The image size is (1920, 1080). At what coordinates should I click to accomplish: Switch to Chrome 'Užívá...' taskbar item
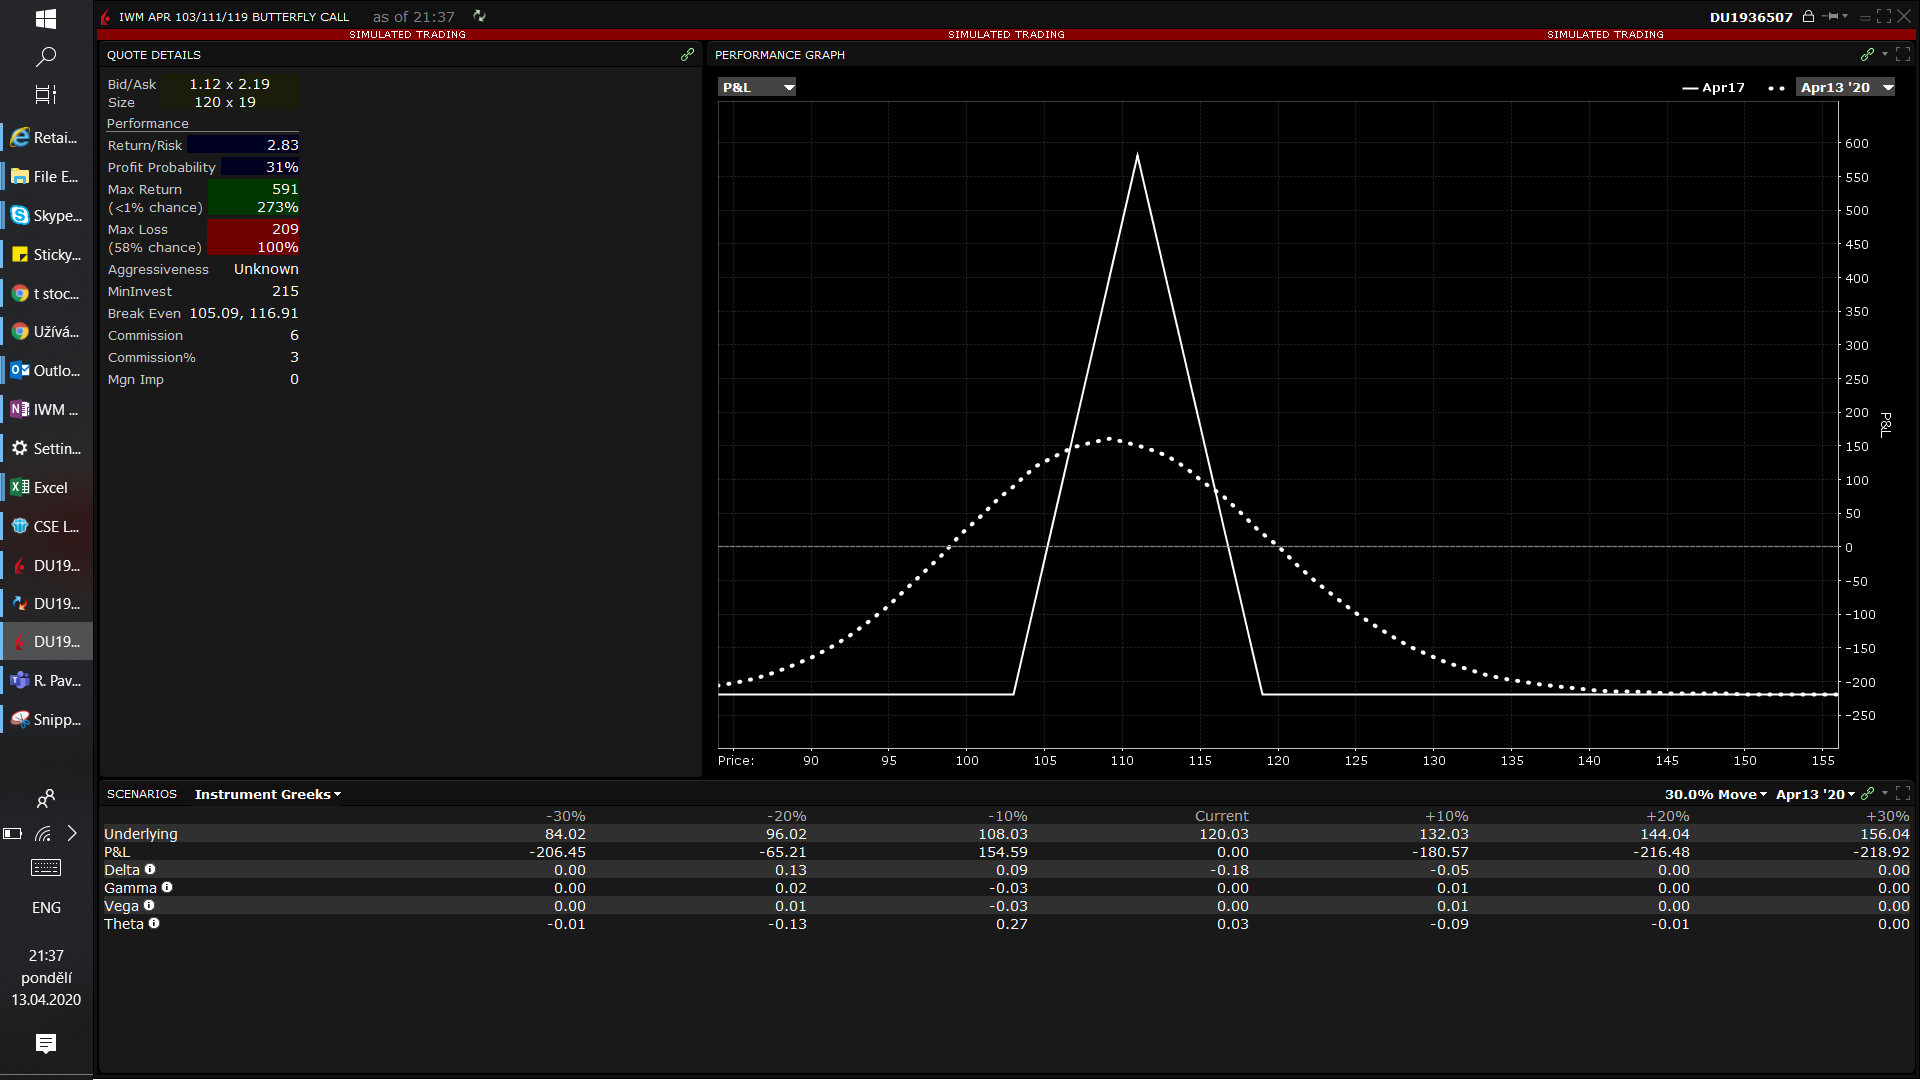47,332
